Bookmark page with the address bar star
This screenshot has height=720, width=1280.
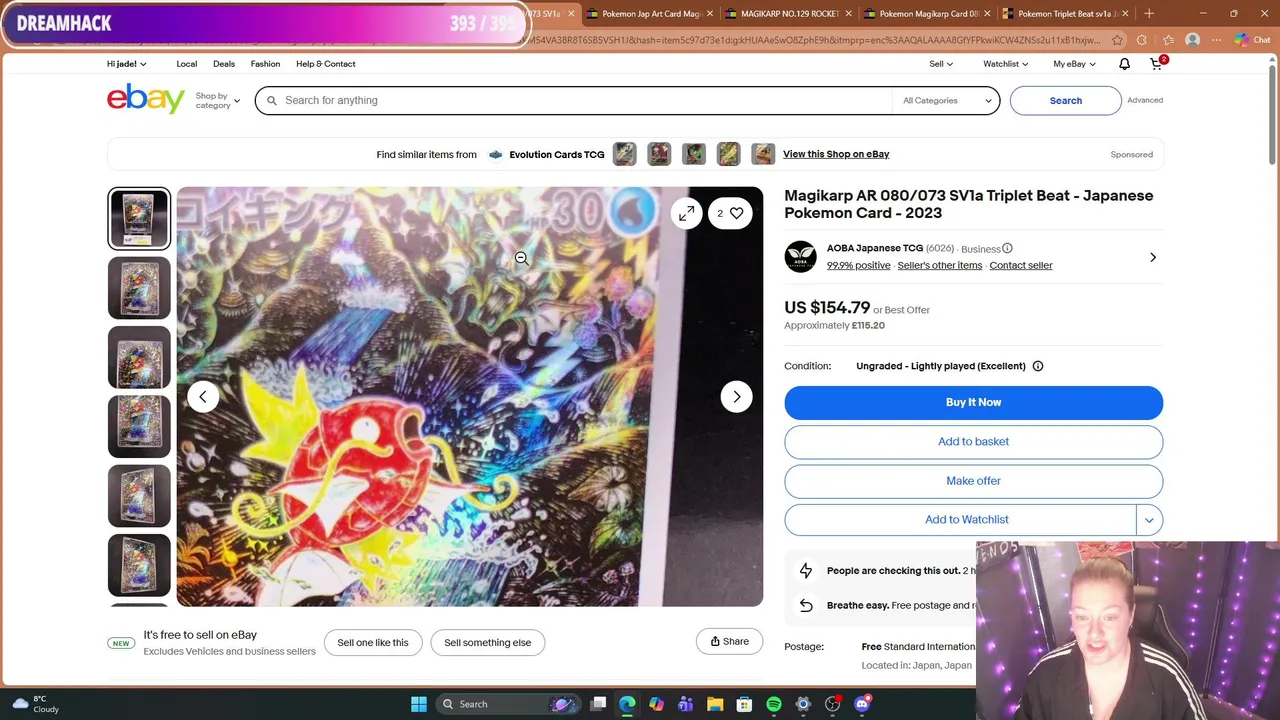click(1117, 40)
